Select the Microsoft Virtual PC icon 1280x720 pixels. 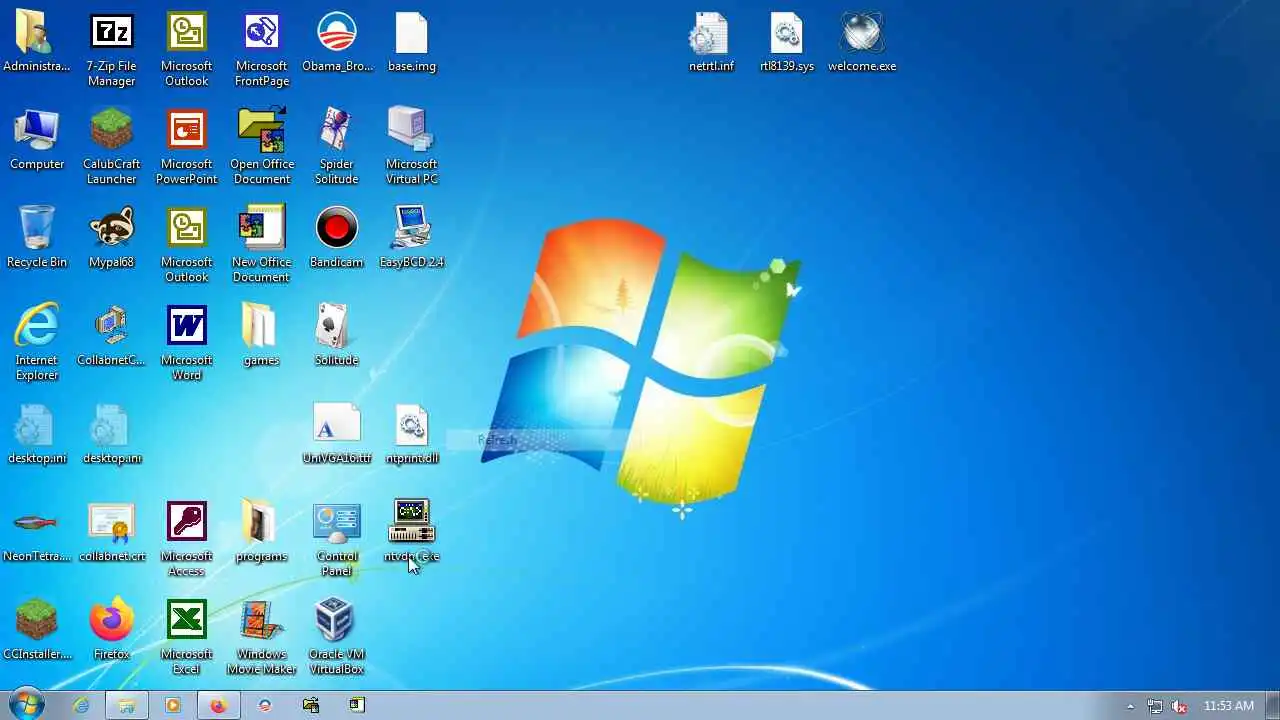(x=411, y=147)
